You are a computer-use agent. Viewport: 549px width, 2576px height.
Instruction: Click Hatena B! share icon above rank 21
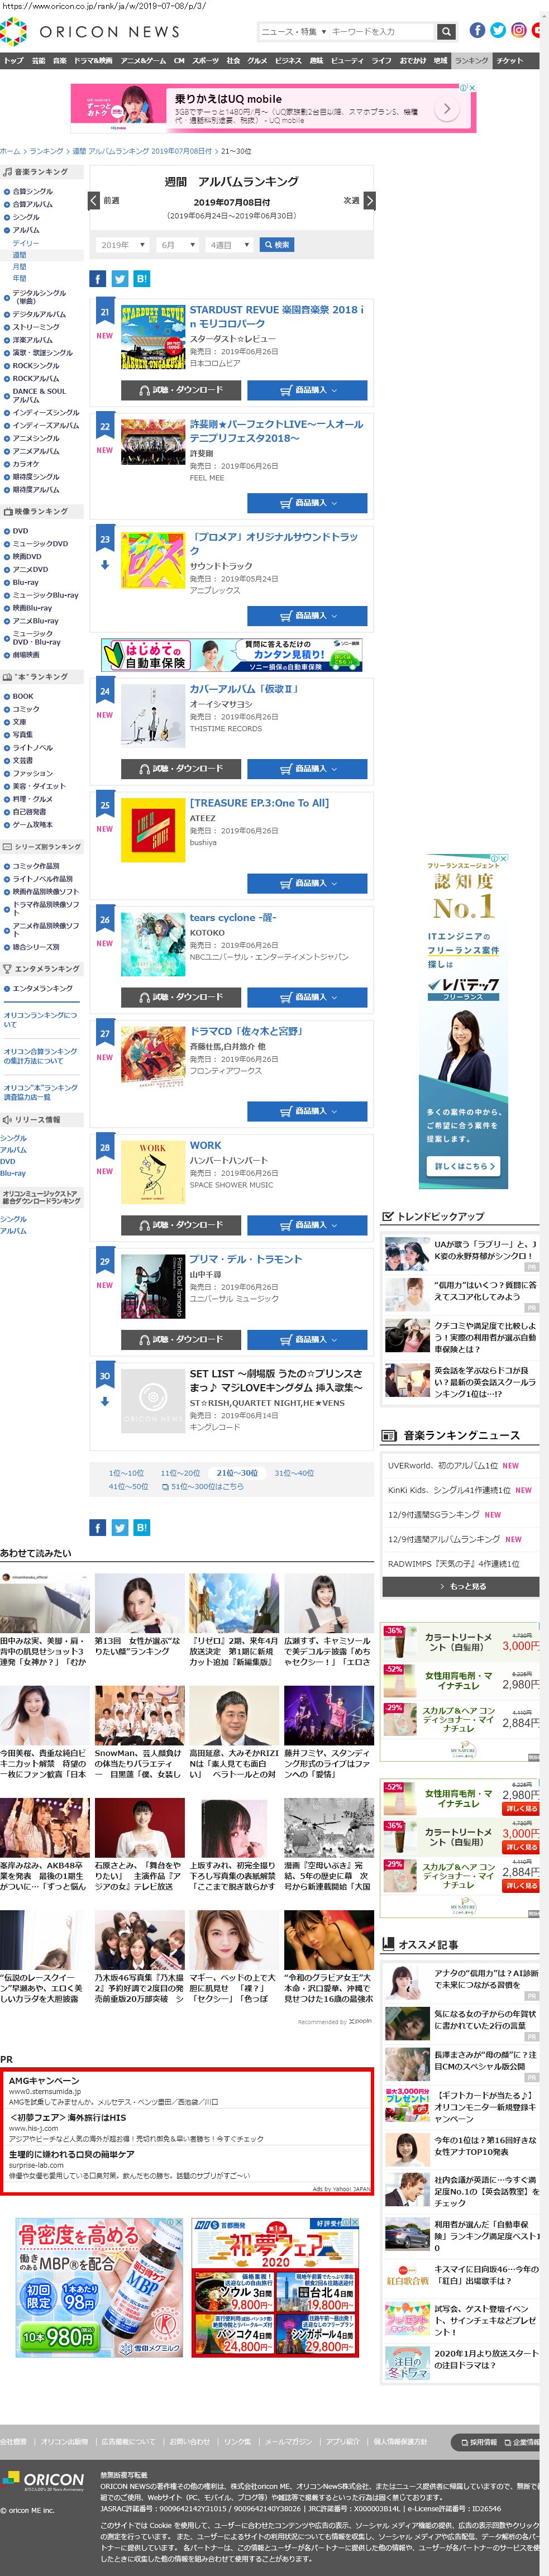(x=142, y=279)
